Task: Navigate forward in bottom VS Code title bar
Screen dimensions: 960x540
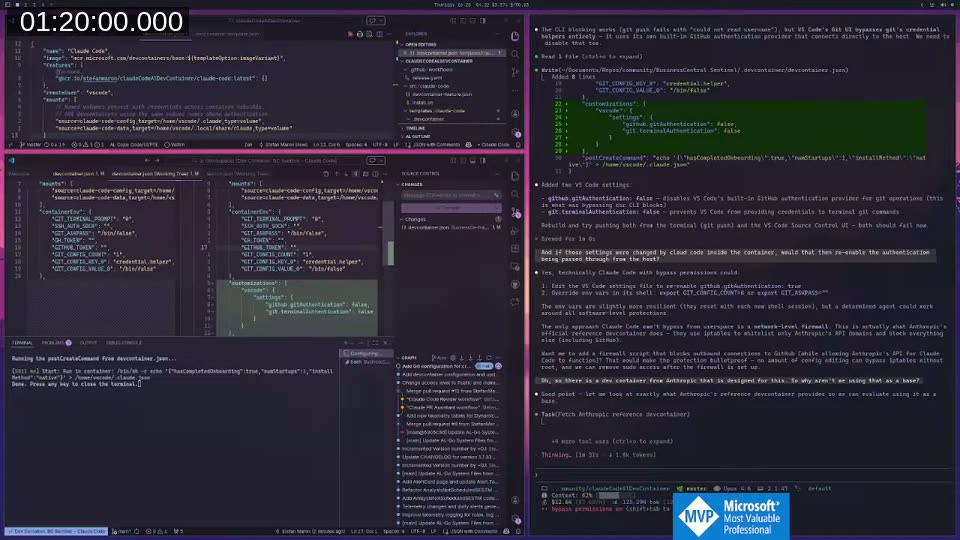Action: 157,160
